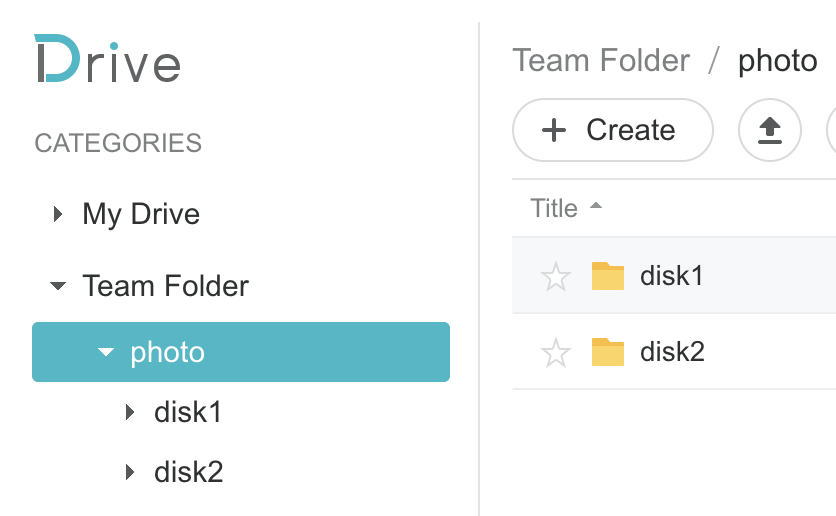
Task: Click the upload arrow icon button
Action: [x=769, y=130]
